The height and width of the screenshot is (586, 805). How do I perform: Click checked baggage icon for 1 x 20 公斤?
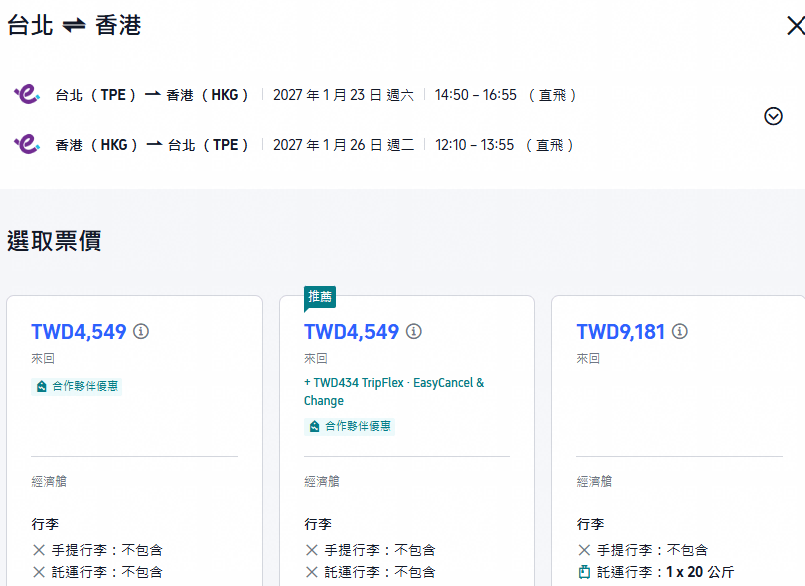(584, 572)
